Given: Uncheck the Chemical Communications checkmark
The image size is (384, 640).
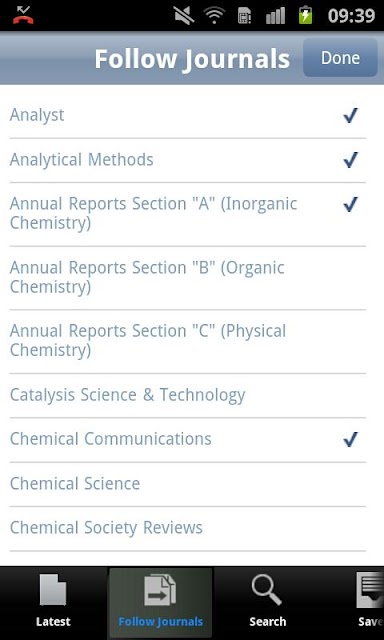Looking at the screenshot, I should [351, 440].
